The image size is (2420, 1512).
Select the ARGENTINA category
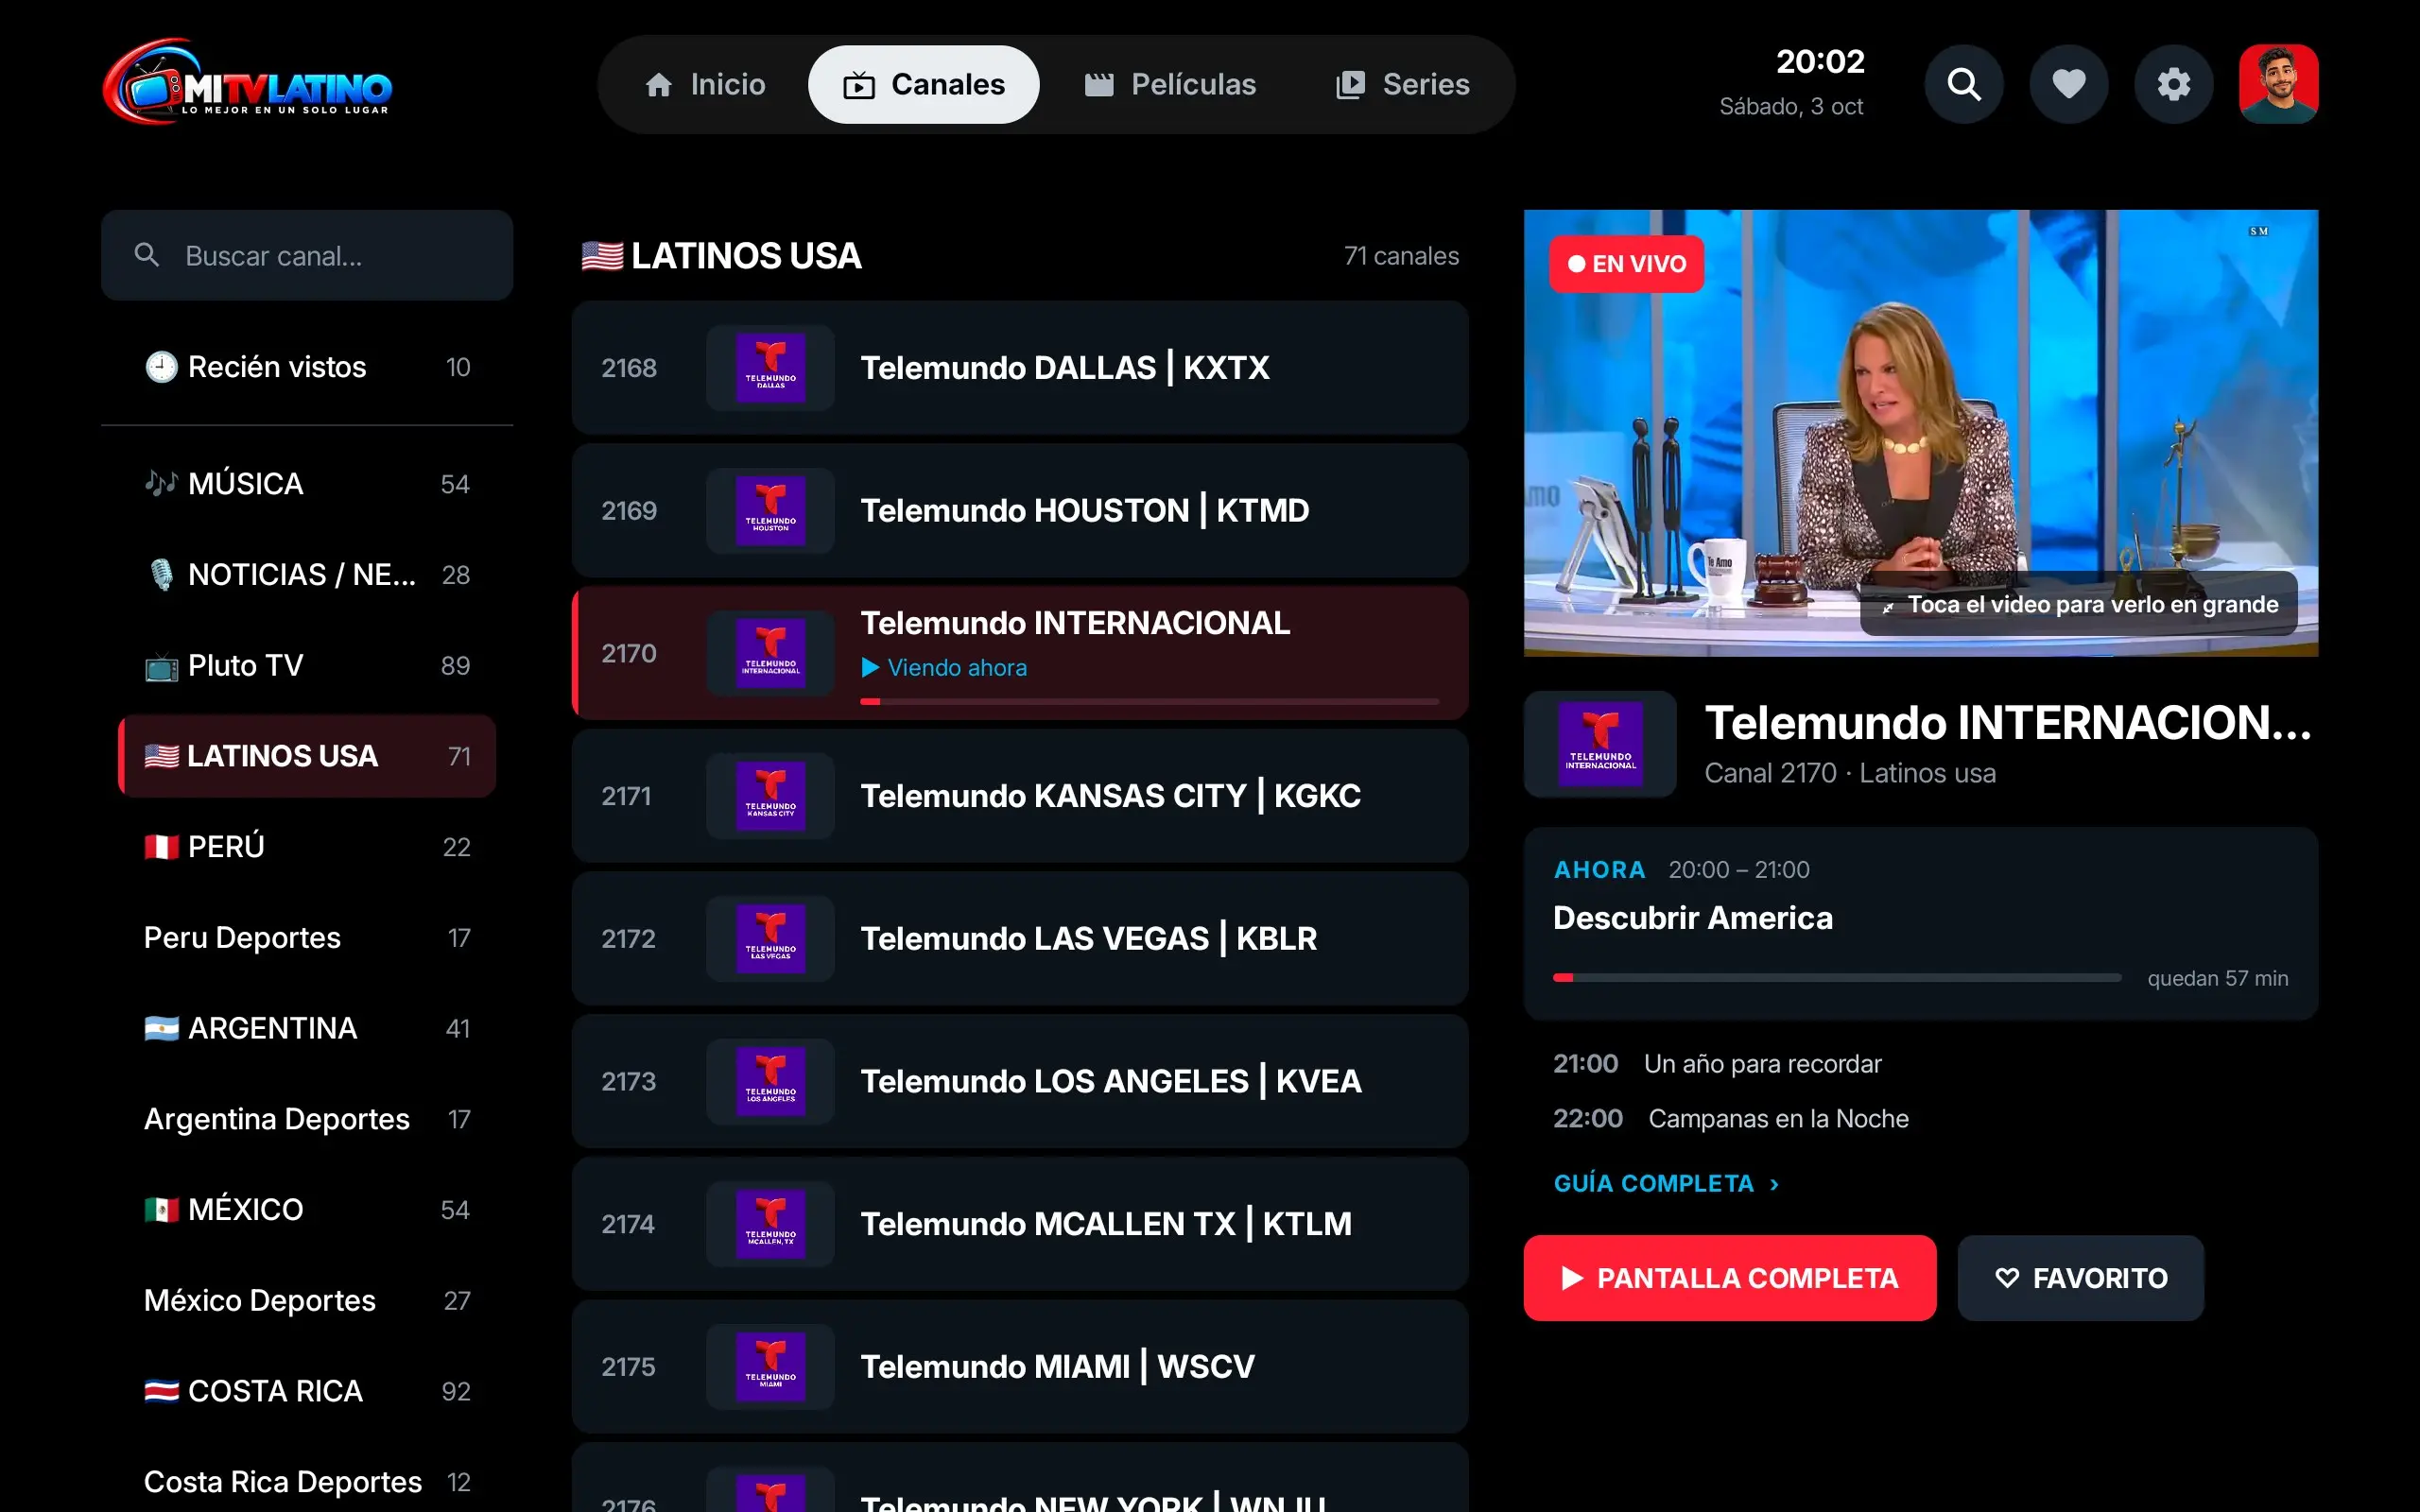307,1028
